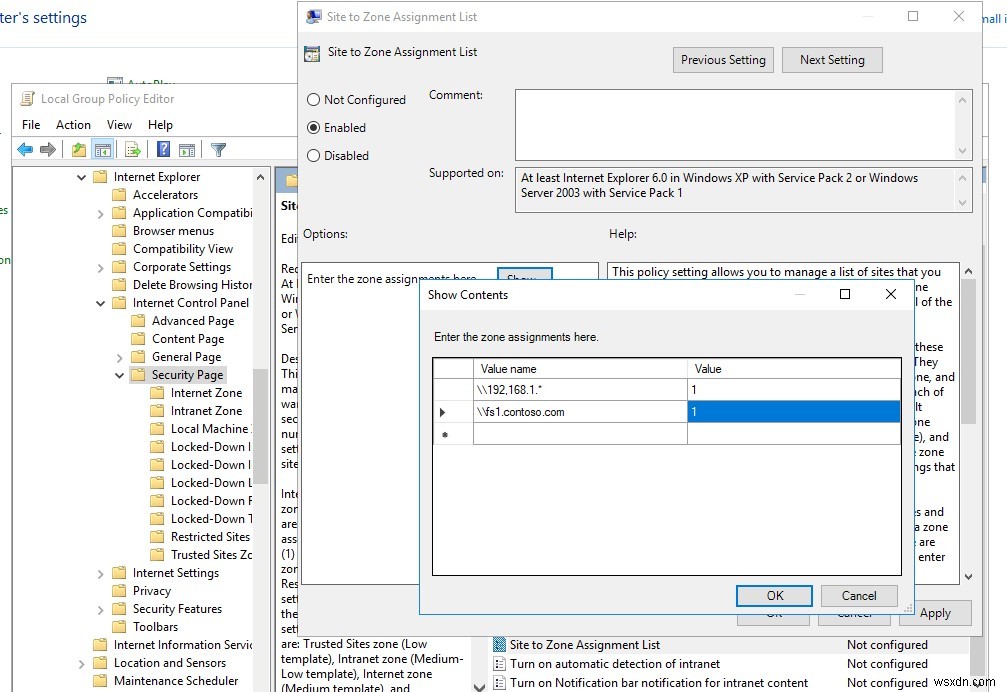The image size is (1007, 692).
Task: Click OK in the Show Contents dialog
Action: 773,595
